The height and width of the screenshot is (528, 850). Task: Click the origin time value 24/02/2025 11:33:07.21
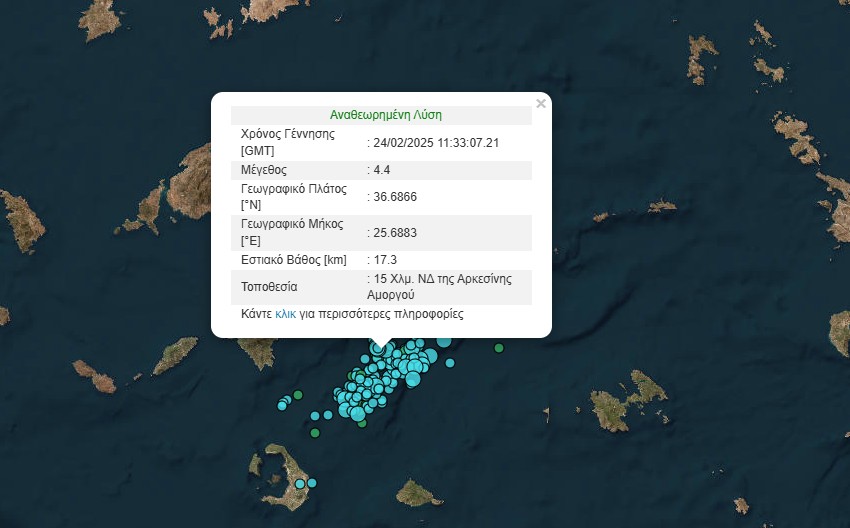(x=436, y=143)
